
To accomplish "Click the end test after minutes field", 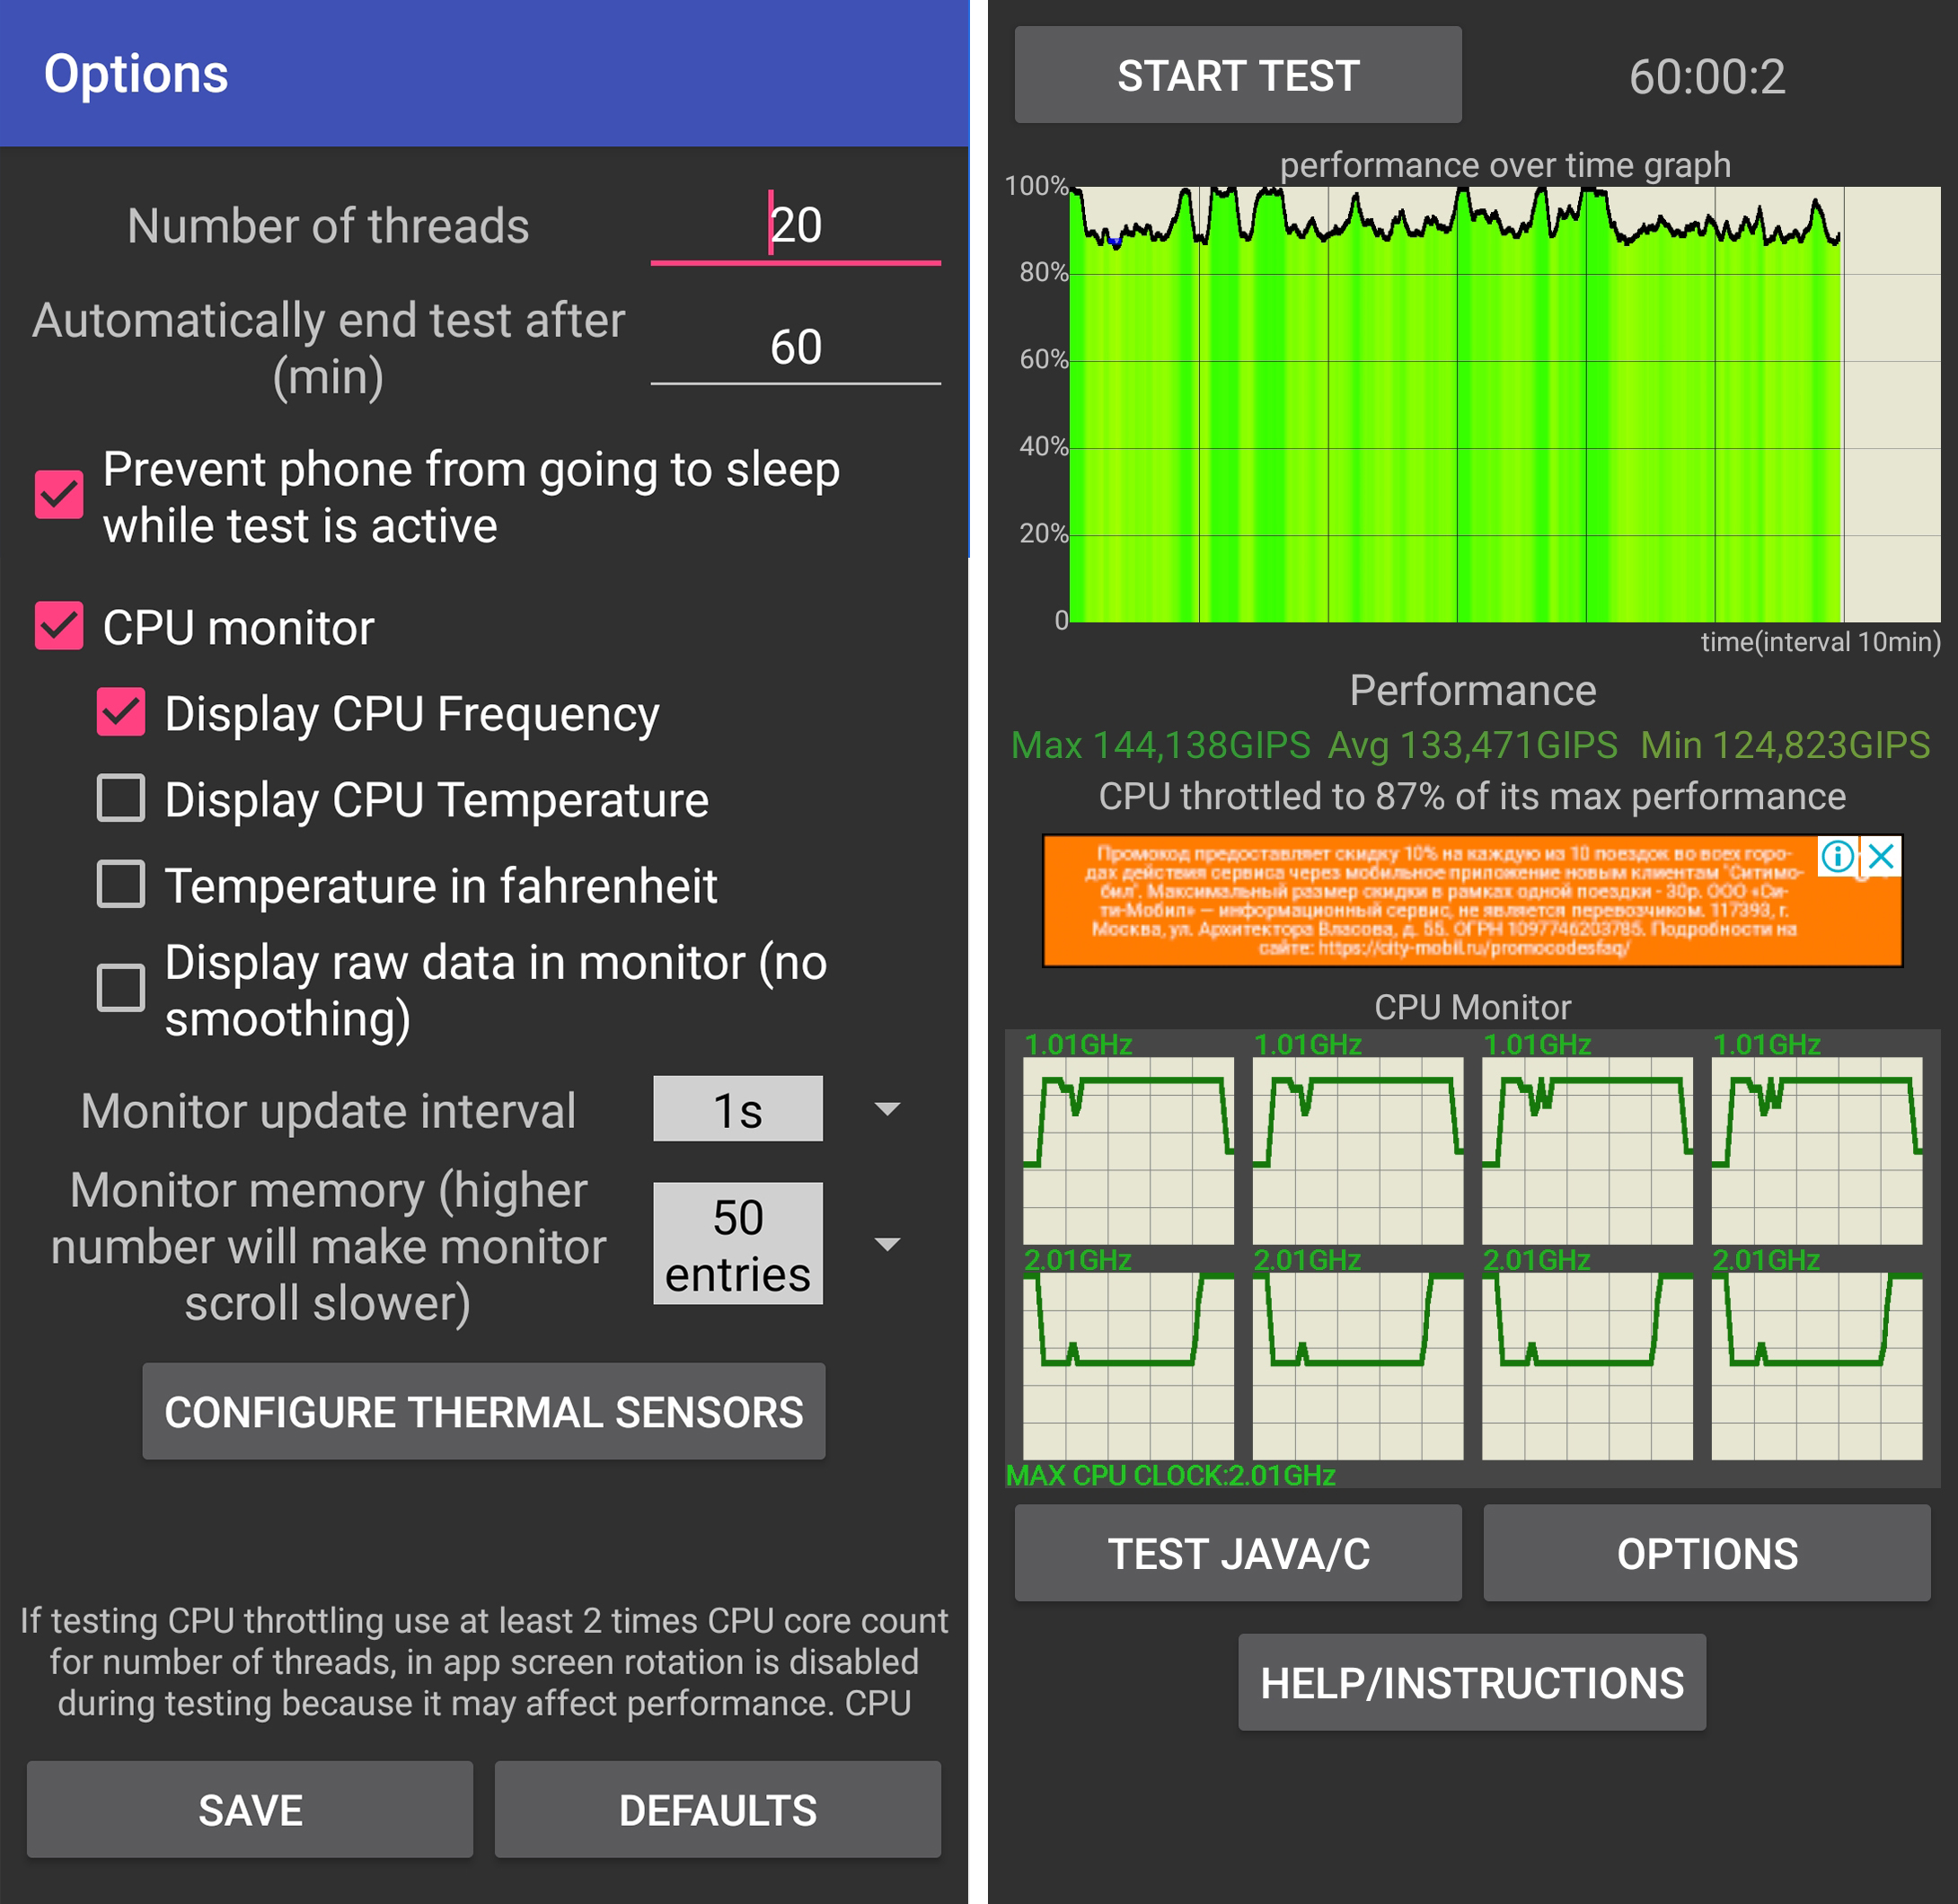I will click(795, 347).
